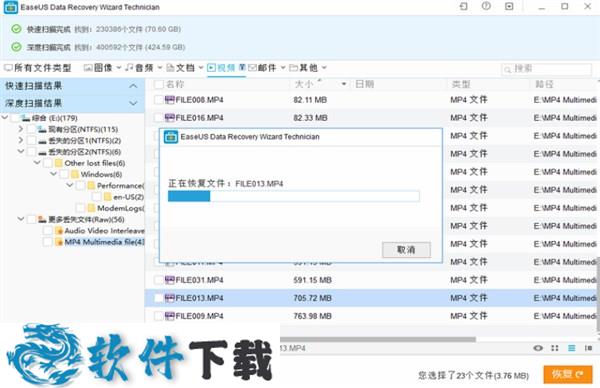
Task: Check the box for Audio Video Interleave
Action: tap(48, 231)
